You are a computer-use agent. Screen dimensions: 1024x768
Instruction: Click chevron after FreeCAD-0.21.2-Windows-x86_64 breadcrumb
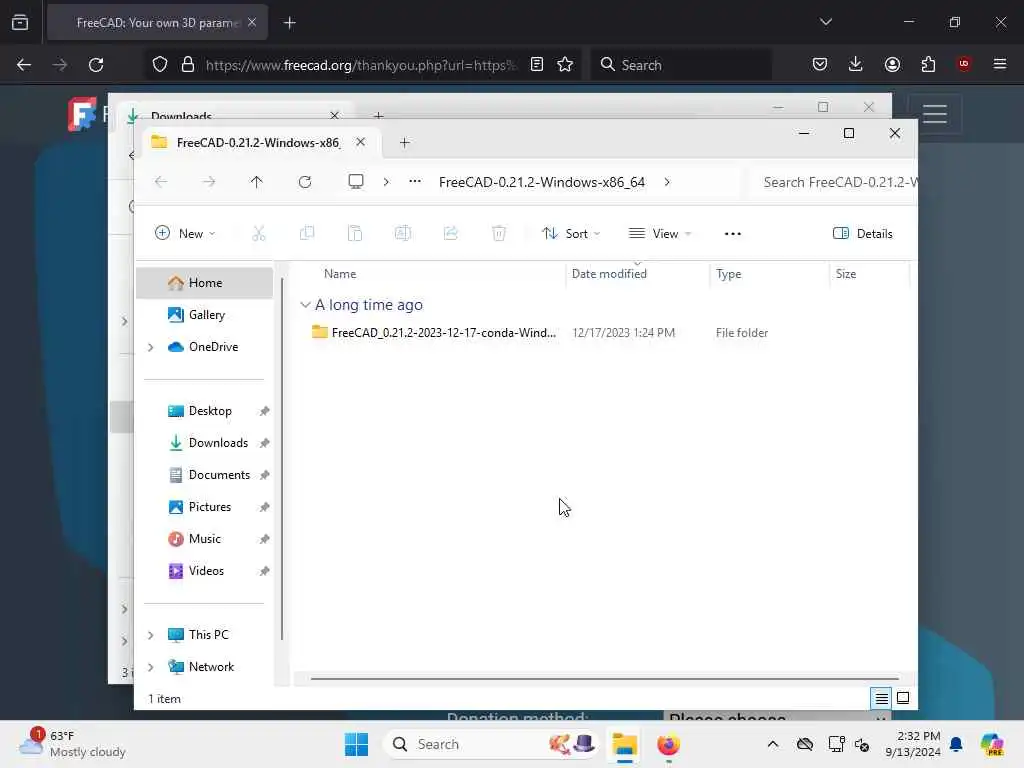[x=667, y=182]
